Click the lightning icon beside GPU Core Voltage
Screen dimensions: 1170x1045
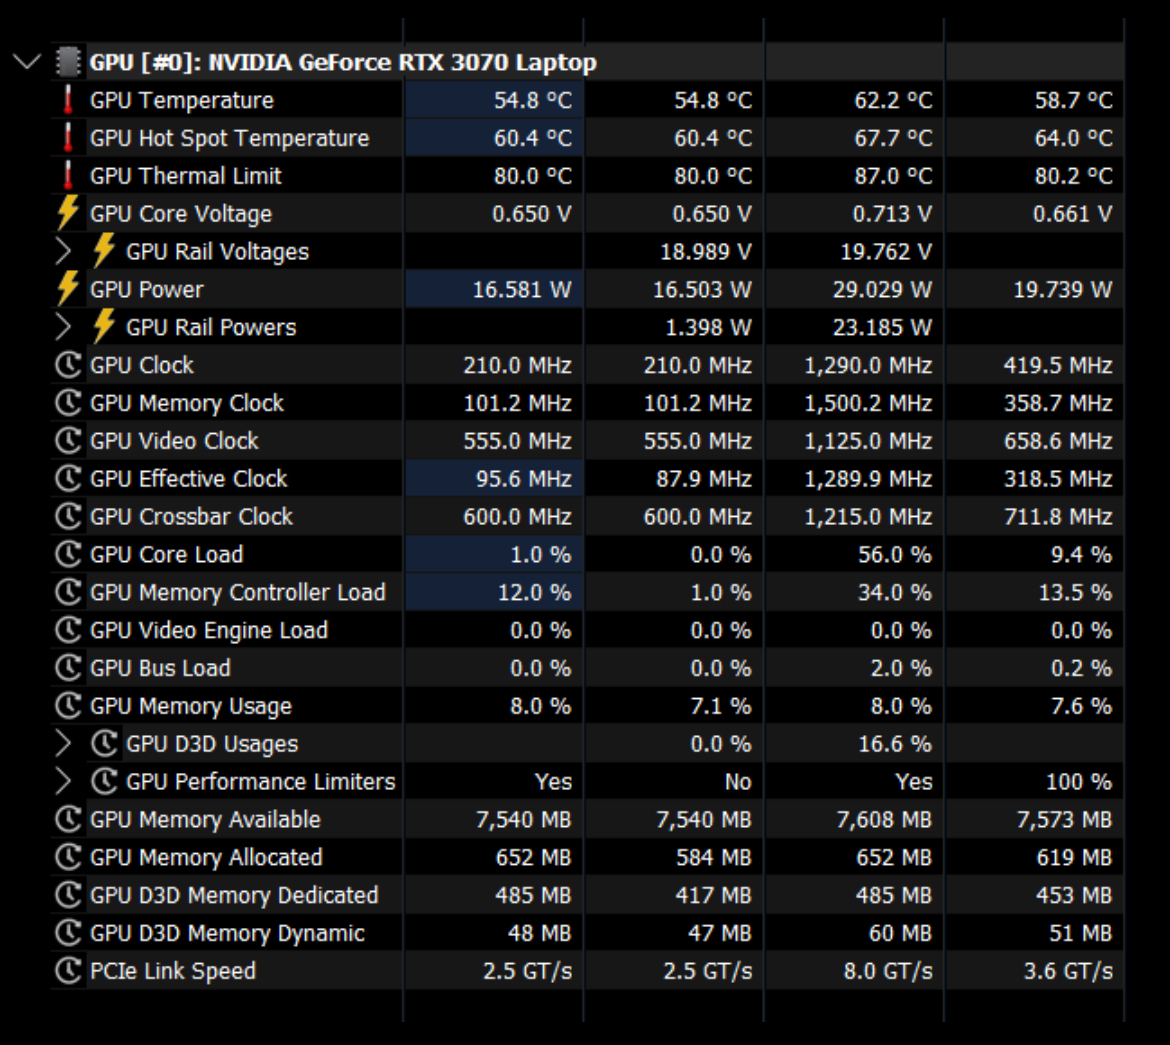(x=68, y=213)
